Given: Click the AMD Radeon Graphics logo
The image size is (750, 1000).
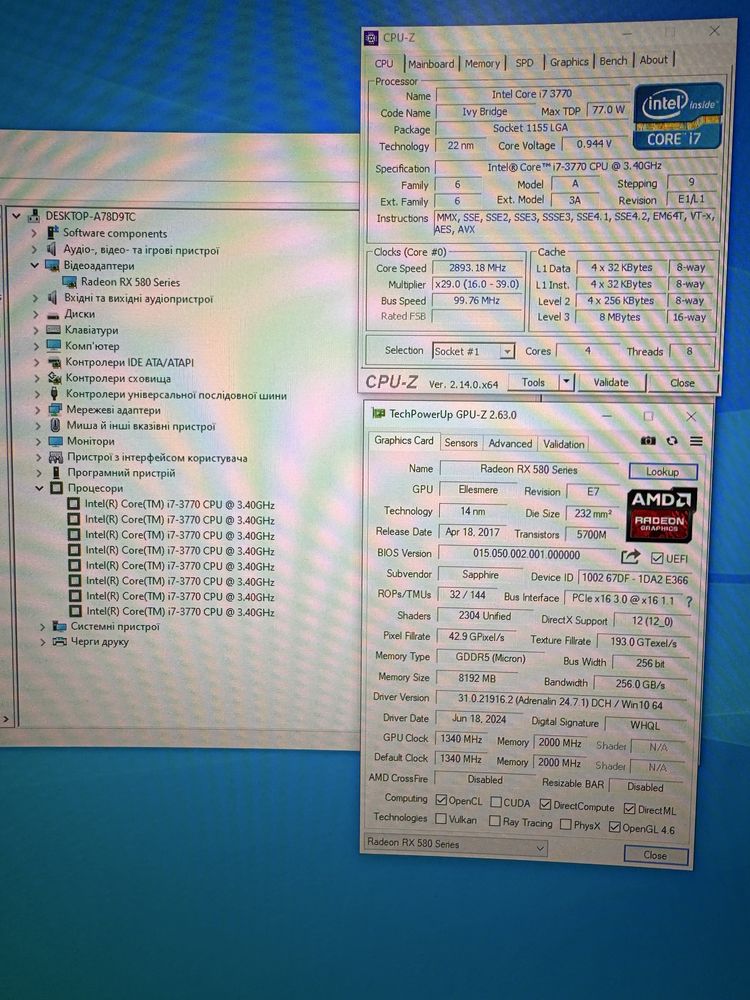Looking at the screenshot, I should click(660, 515).
